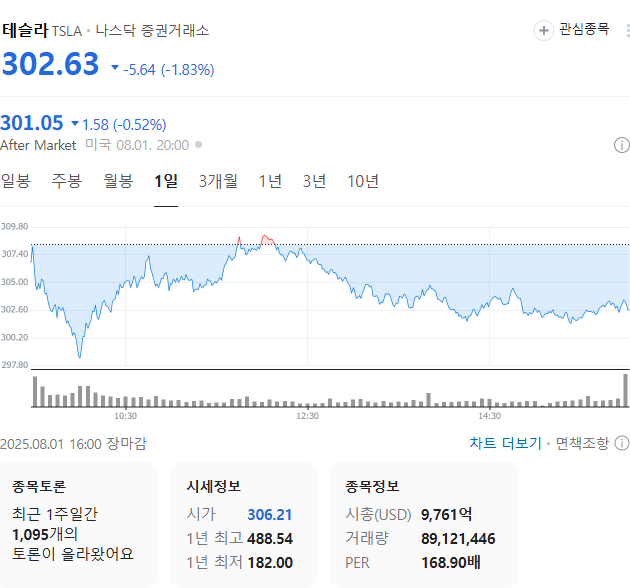Open the 면책조항 text link

582,443
